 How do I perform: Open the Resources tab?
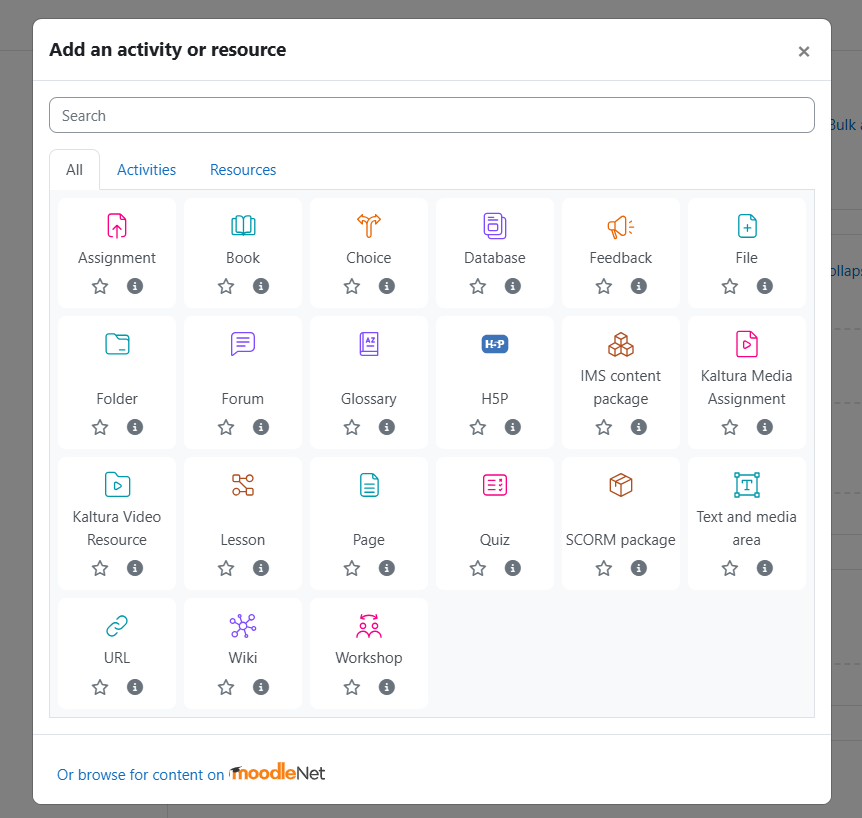point(243,170)
